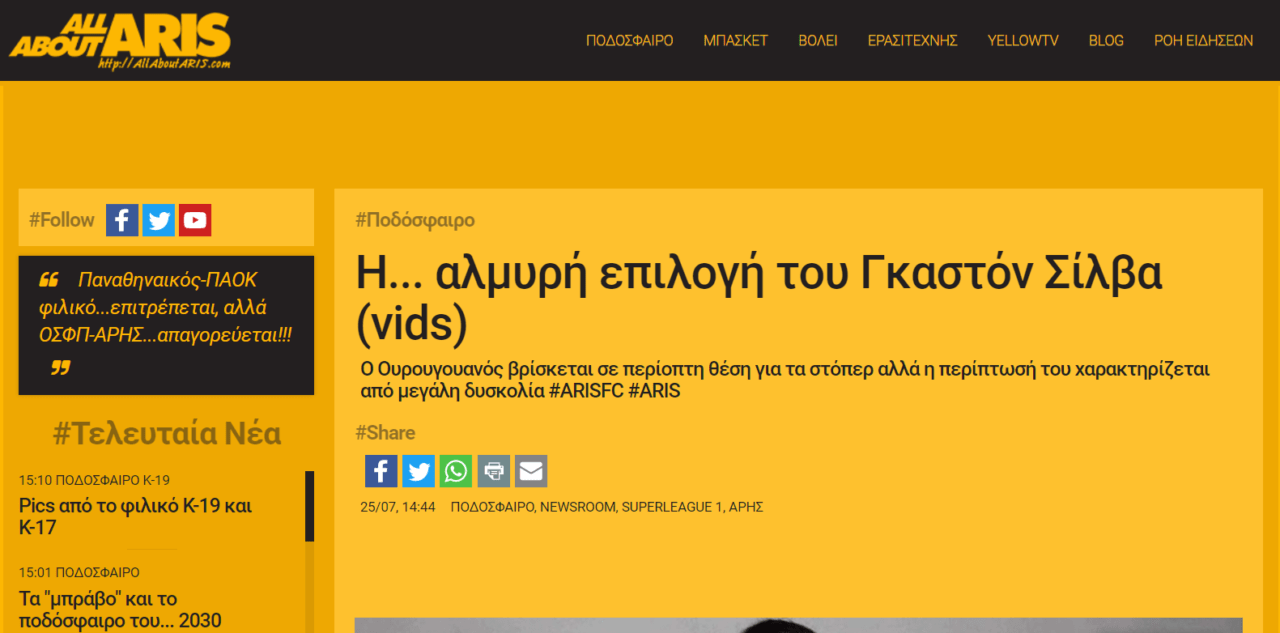Open YELLOWTV in top menu
The height and width of the screenshot is (633, 1280).
click(x=1022, y=41)
